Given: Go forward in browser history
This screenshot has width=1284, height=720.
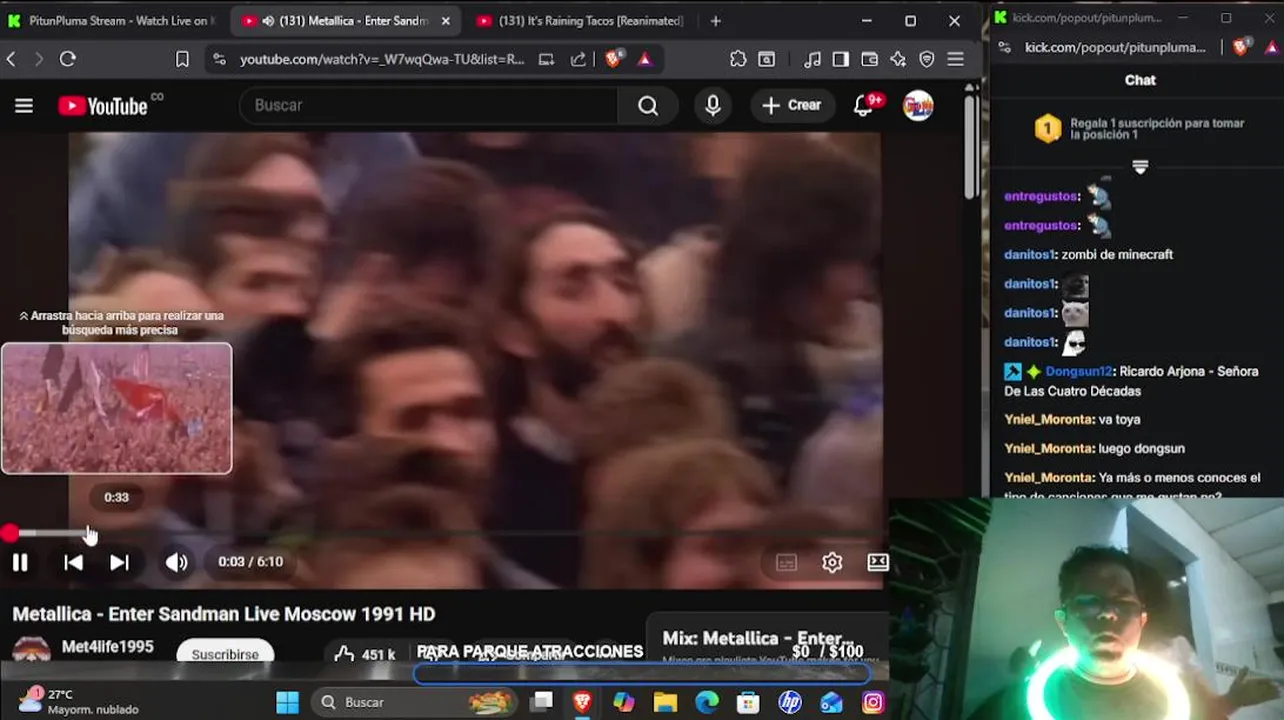Looking at the screenshot, I should pyautogui.click(x=39, y=60).
